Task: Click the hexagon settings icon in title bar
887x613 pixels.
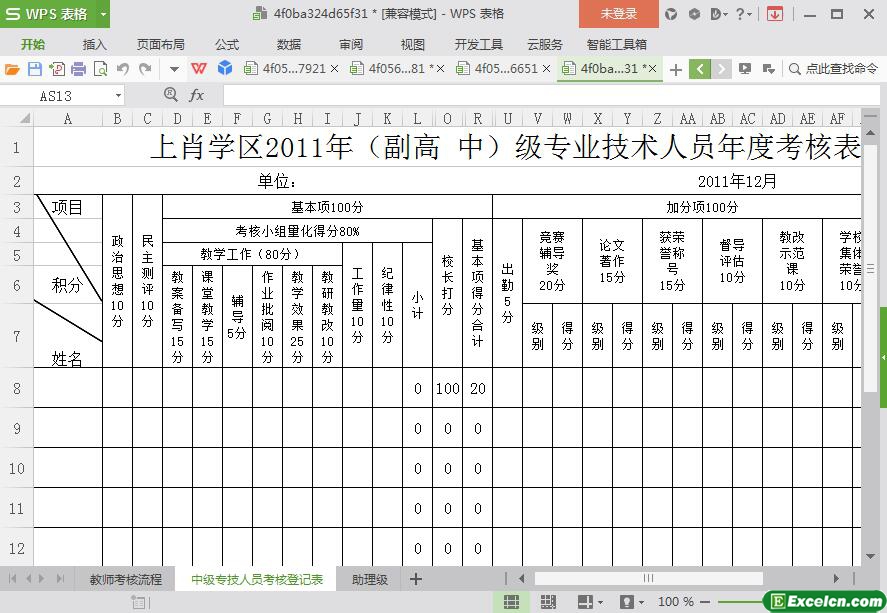Action: pos(694,14)
